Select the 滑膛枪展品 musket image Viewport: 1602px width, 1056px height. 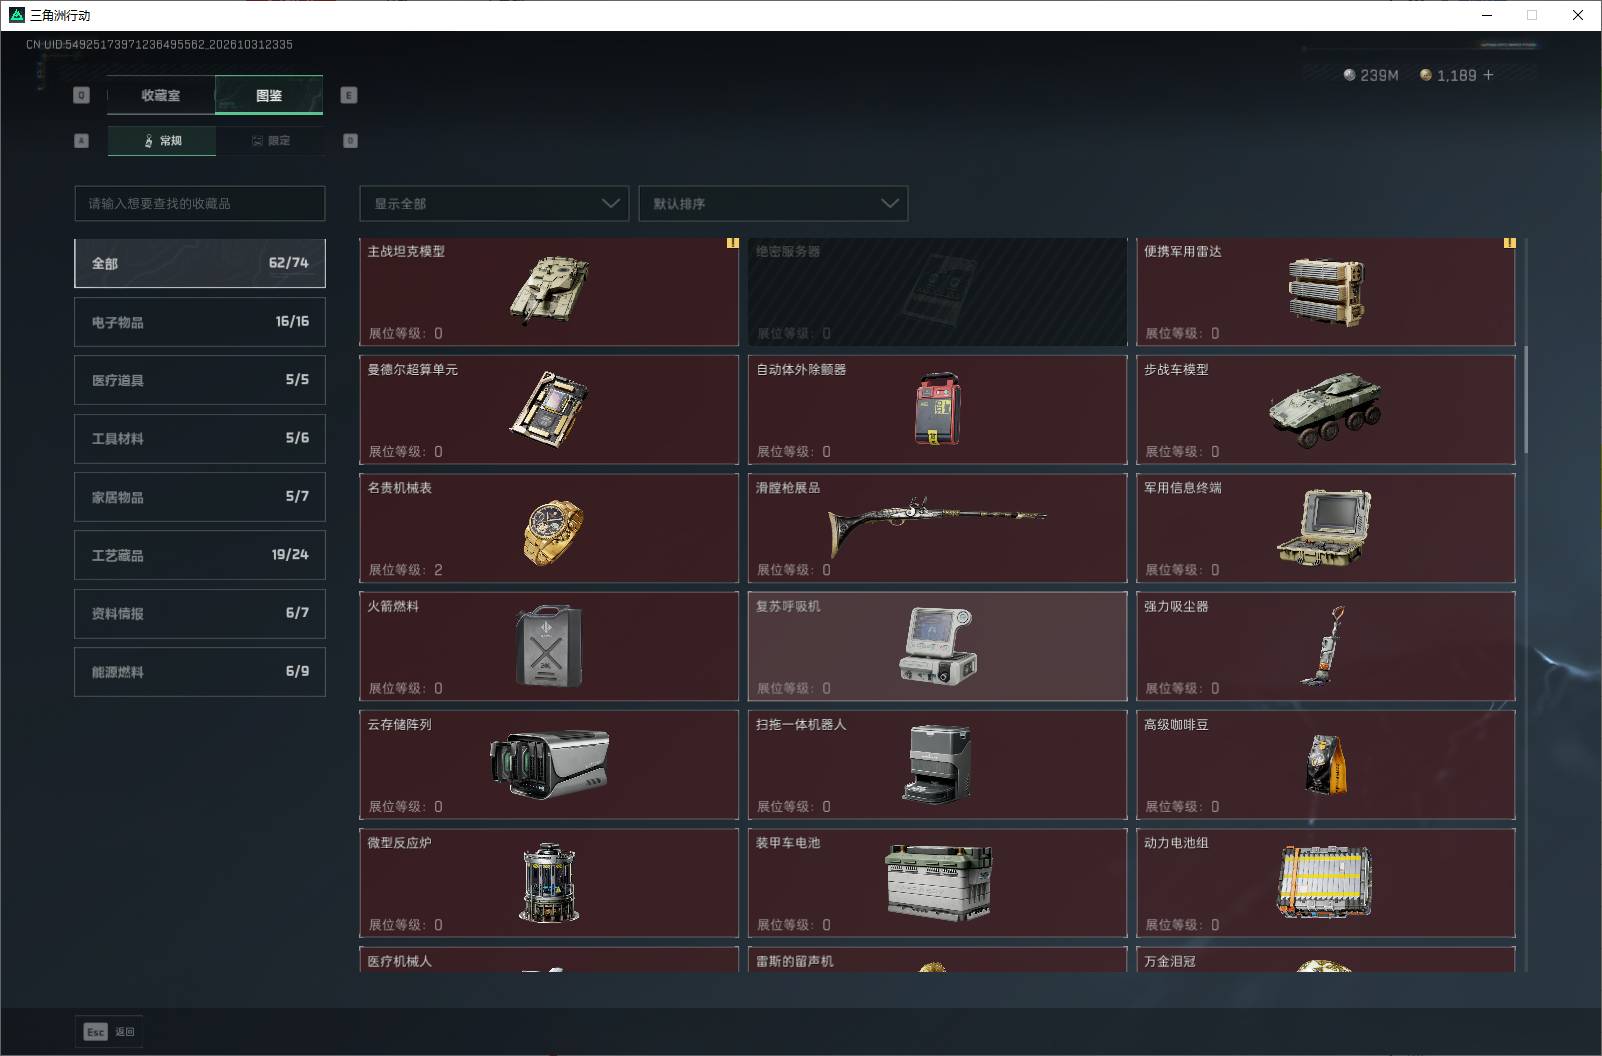click(937, 525)
